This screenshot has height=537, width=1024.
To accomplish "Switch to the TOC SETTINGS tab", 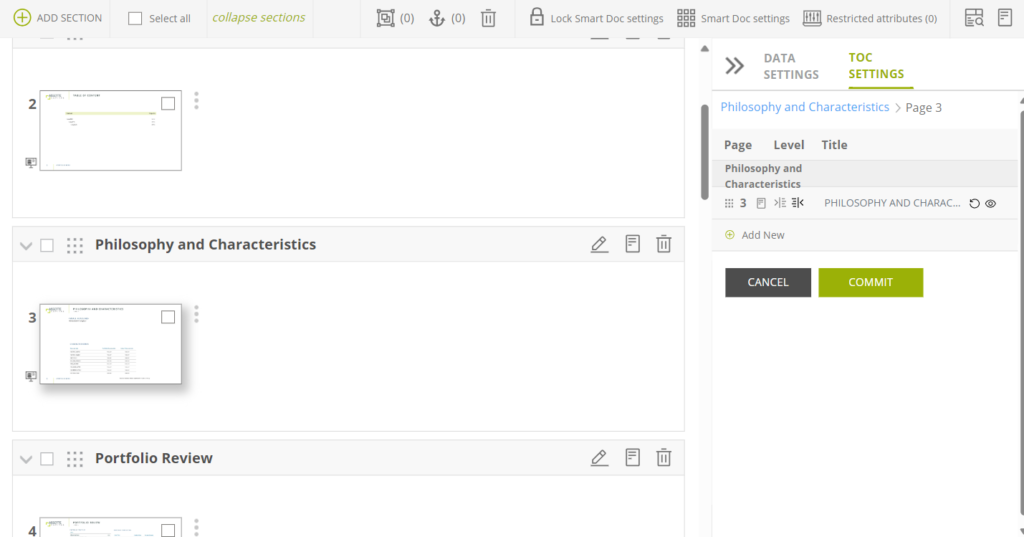I will coord(876,65).
